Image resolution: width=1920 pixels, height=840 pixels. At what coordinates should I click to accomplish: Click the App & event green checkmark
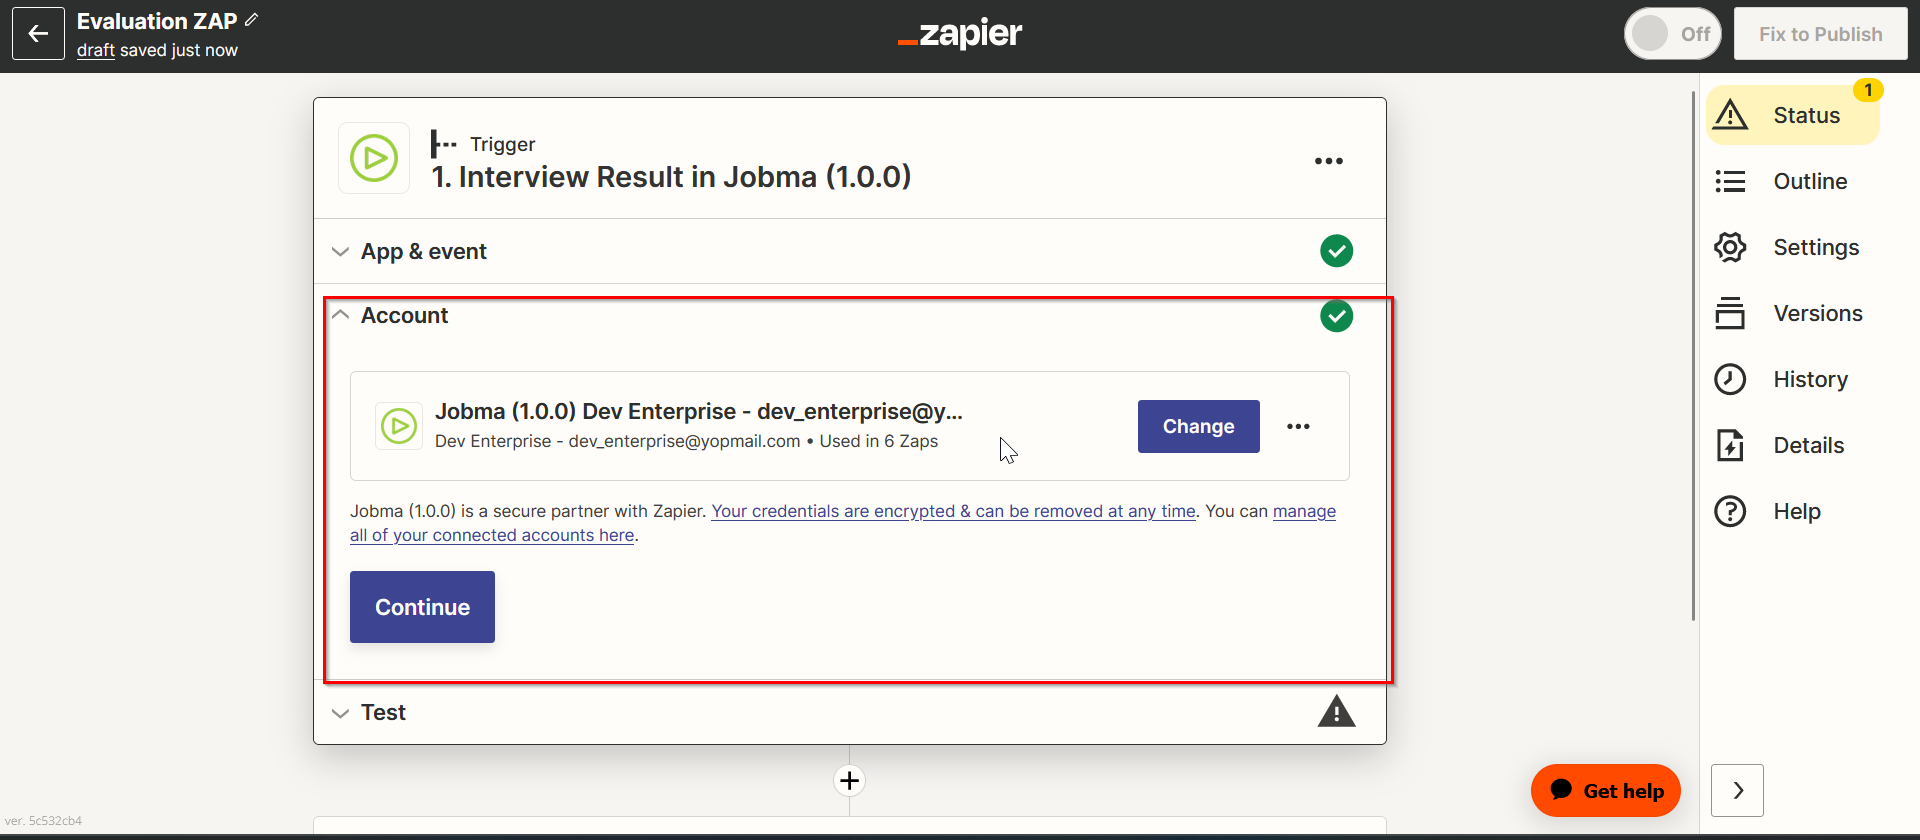click(1336, 250)
